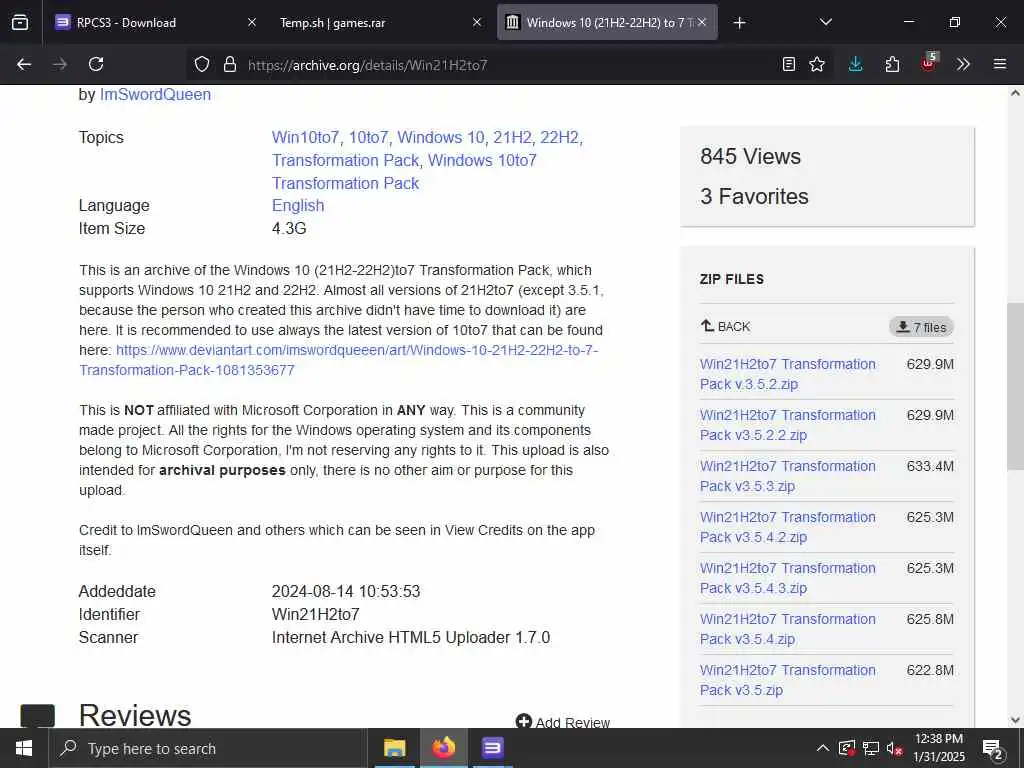Image resolution: width=1024 pixels, height=768 pixels.
Task: Show hidden system tray icons
Action: tap(823, 748)
